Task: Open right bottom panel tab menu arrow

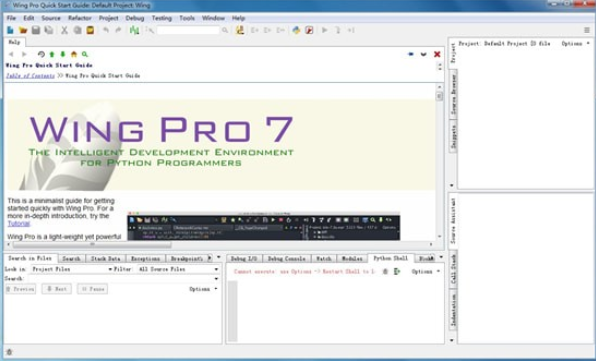Action: pos(441,257)
